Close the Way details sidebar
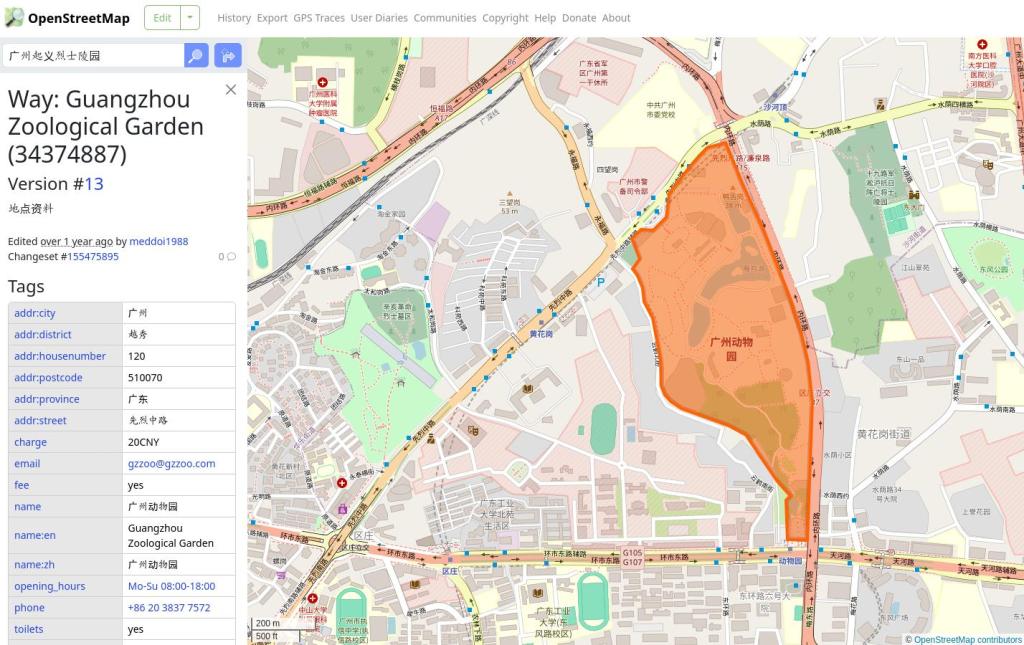1024x645 pixels. click(x=231, y=89)
